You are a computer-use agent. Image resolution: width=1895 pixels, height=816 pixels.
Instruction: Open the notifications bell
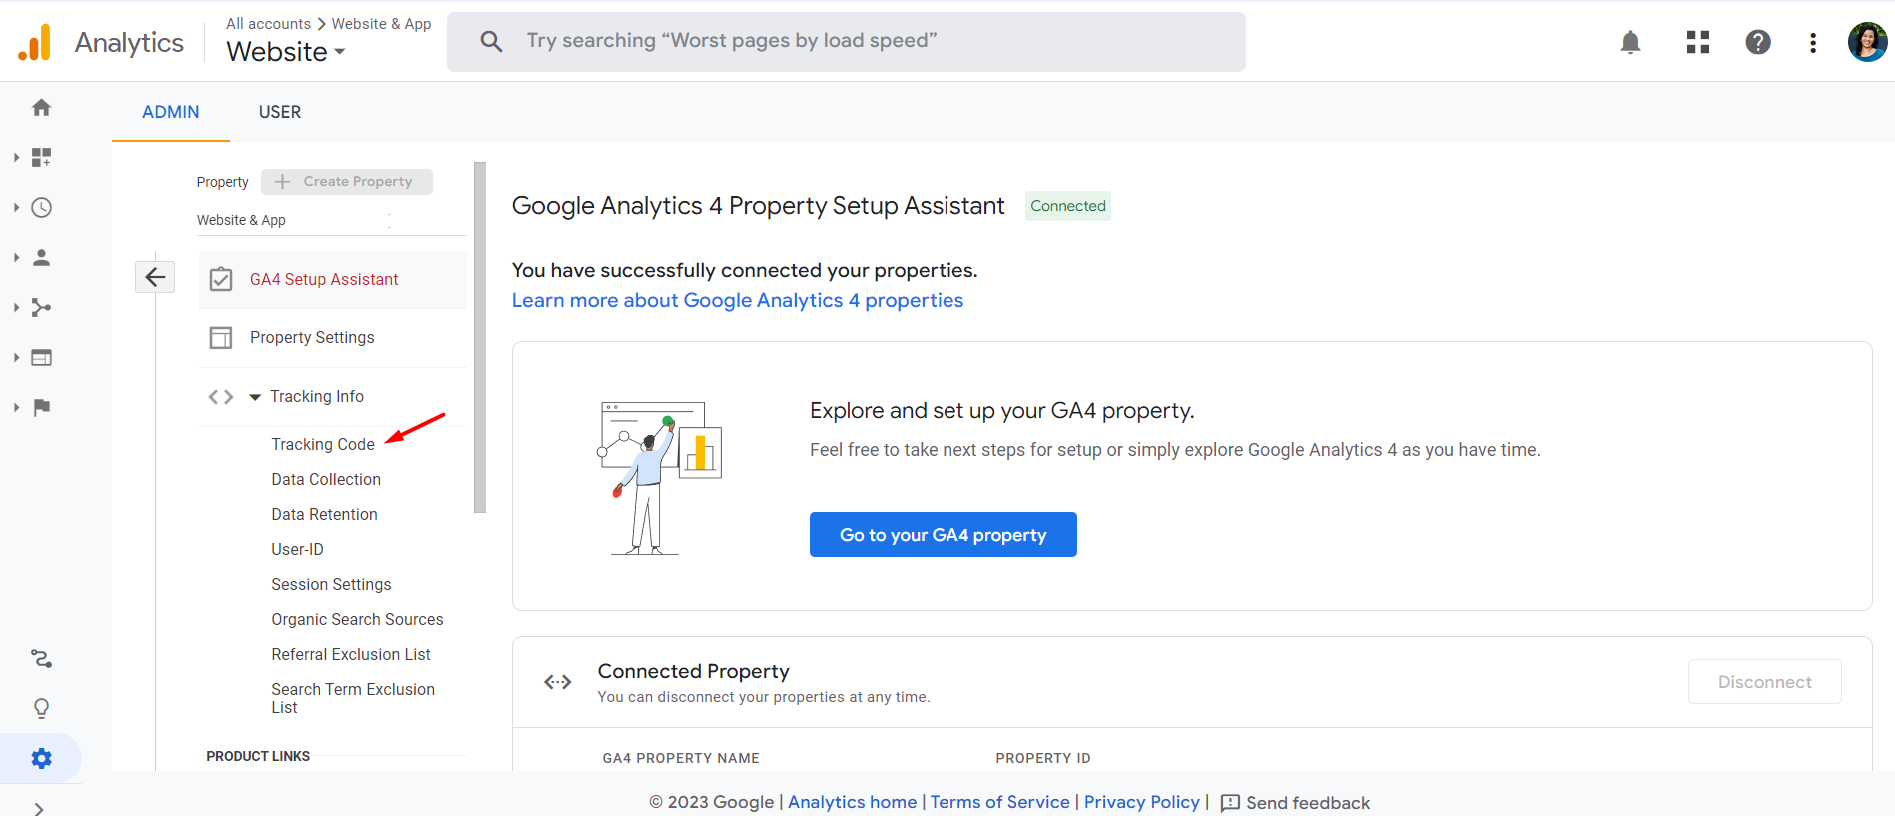[x=1630, y=42]
